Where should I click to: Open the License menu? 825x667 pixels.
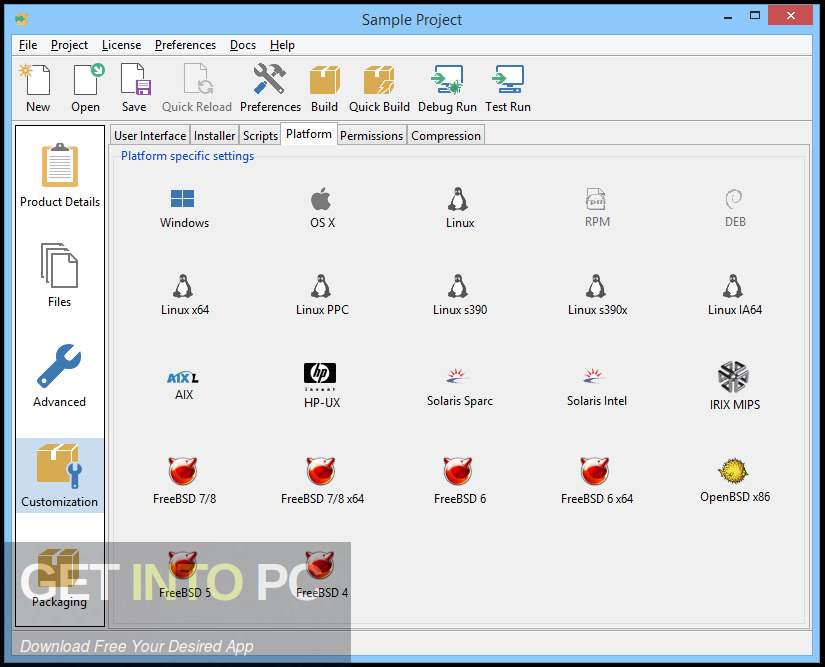122,45
